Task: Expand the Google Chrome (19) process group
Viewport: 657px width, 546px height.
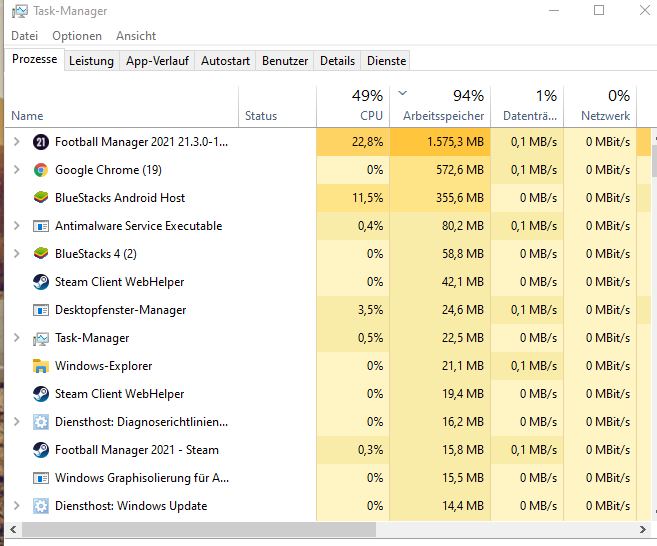Action: 16,170
